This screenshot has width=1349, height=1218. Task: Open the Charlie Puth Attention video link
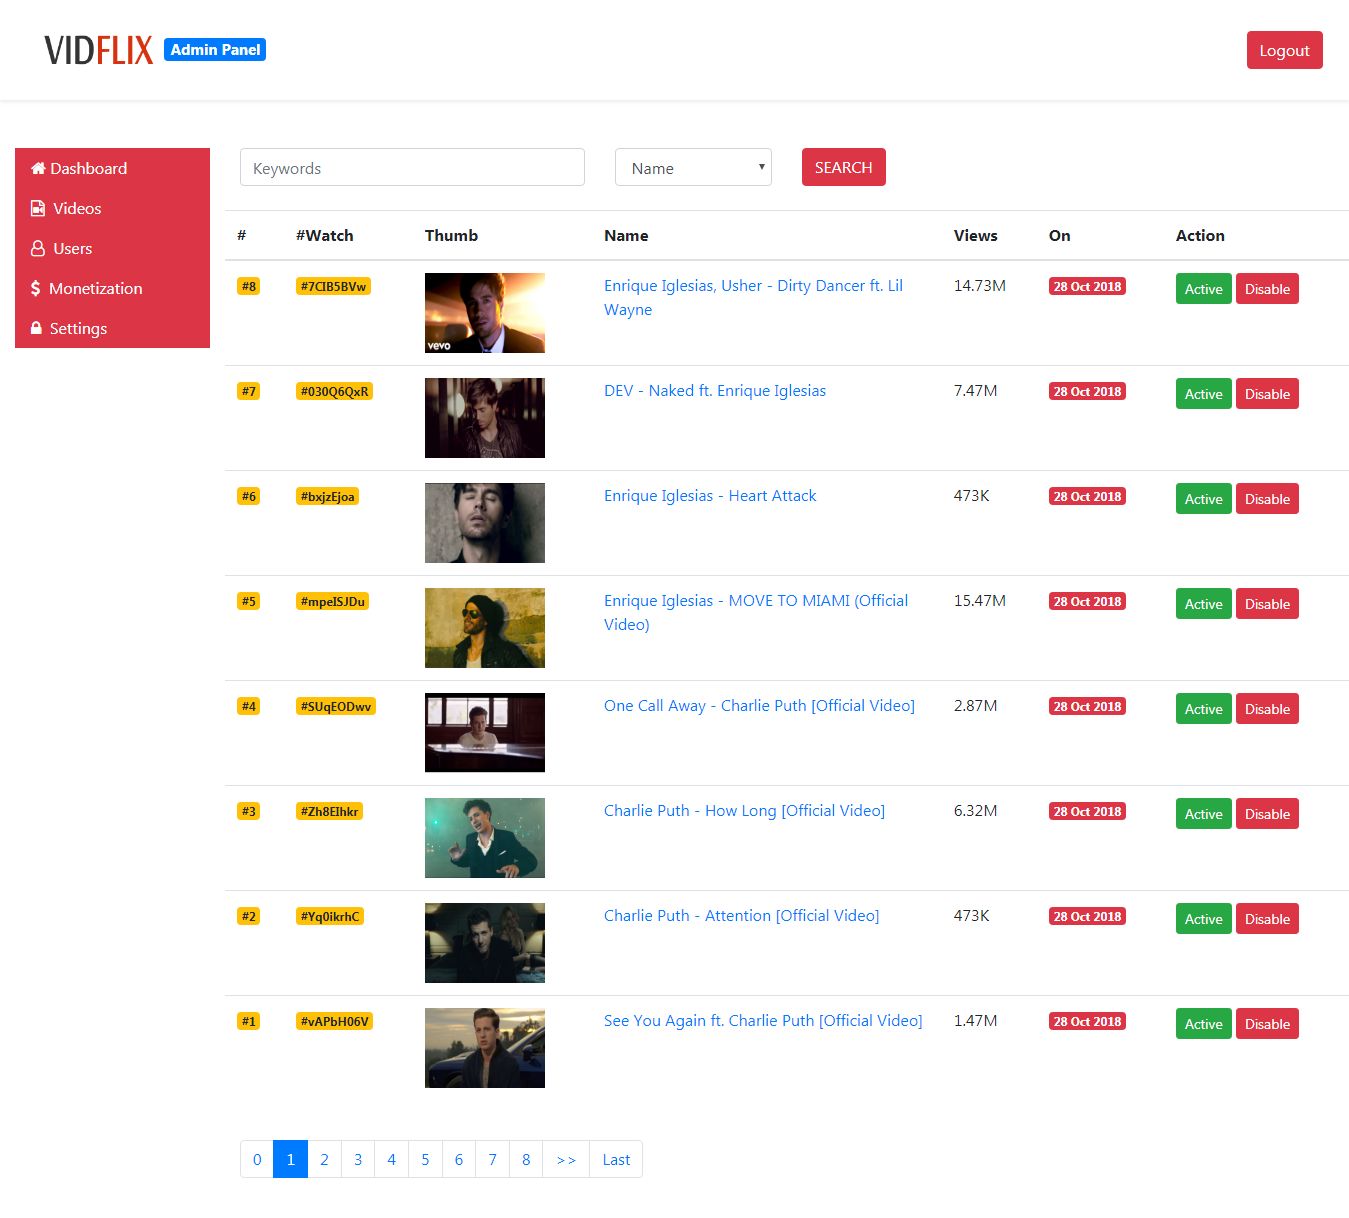pos(741,916)
